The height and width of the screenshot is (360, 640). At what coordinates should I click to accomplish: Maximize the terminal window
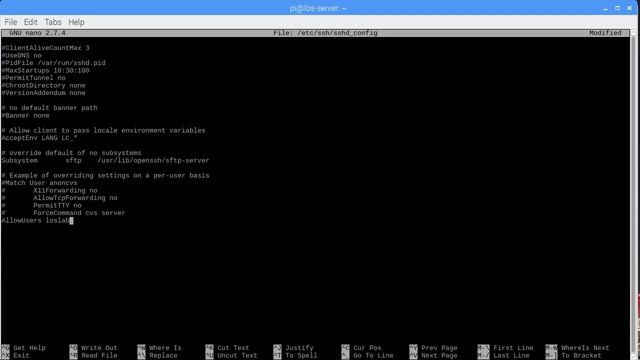[618, 8]
